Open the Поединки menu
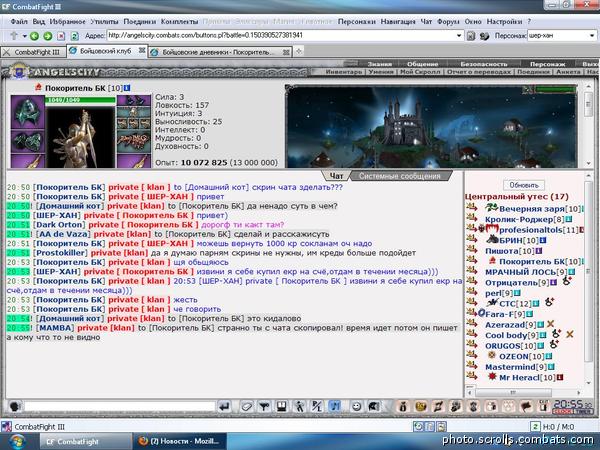 (140, 22)
